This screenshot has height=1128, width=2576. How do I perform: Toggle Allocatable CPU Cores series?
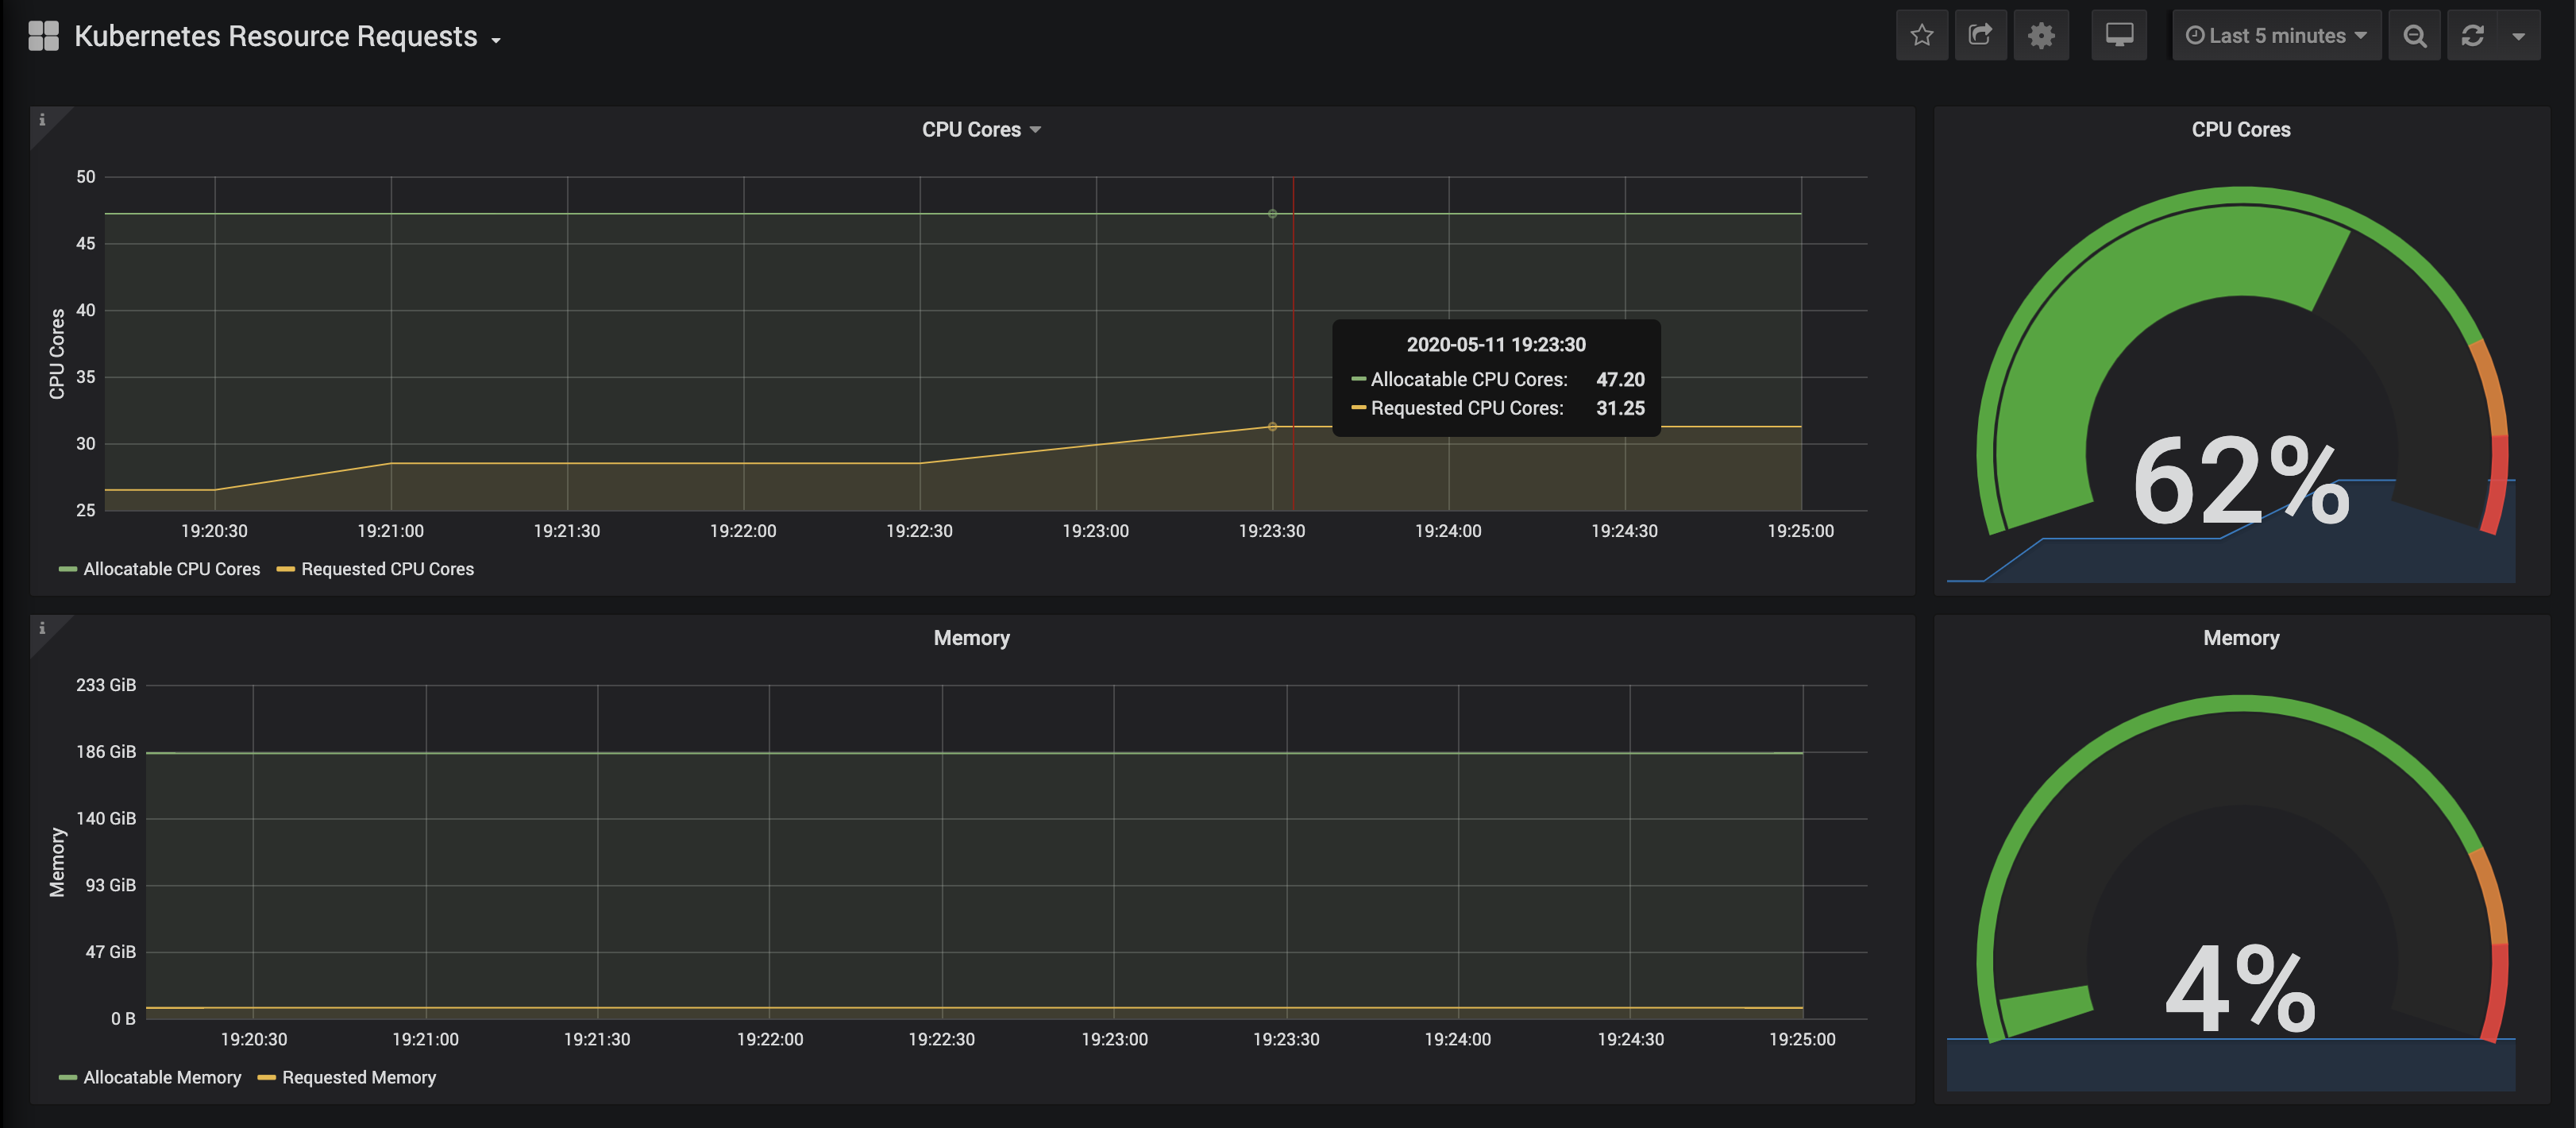point(171,569)
